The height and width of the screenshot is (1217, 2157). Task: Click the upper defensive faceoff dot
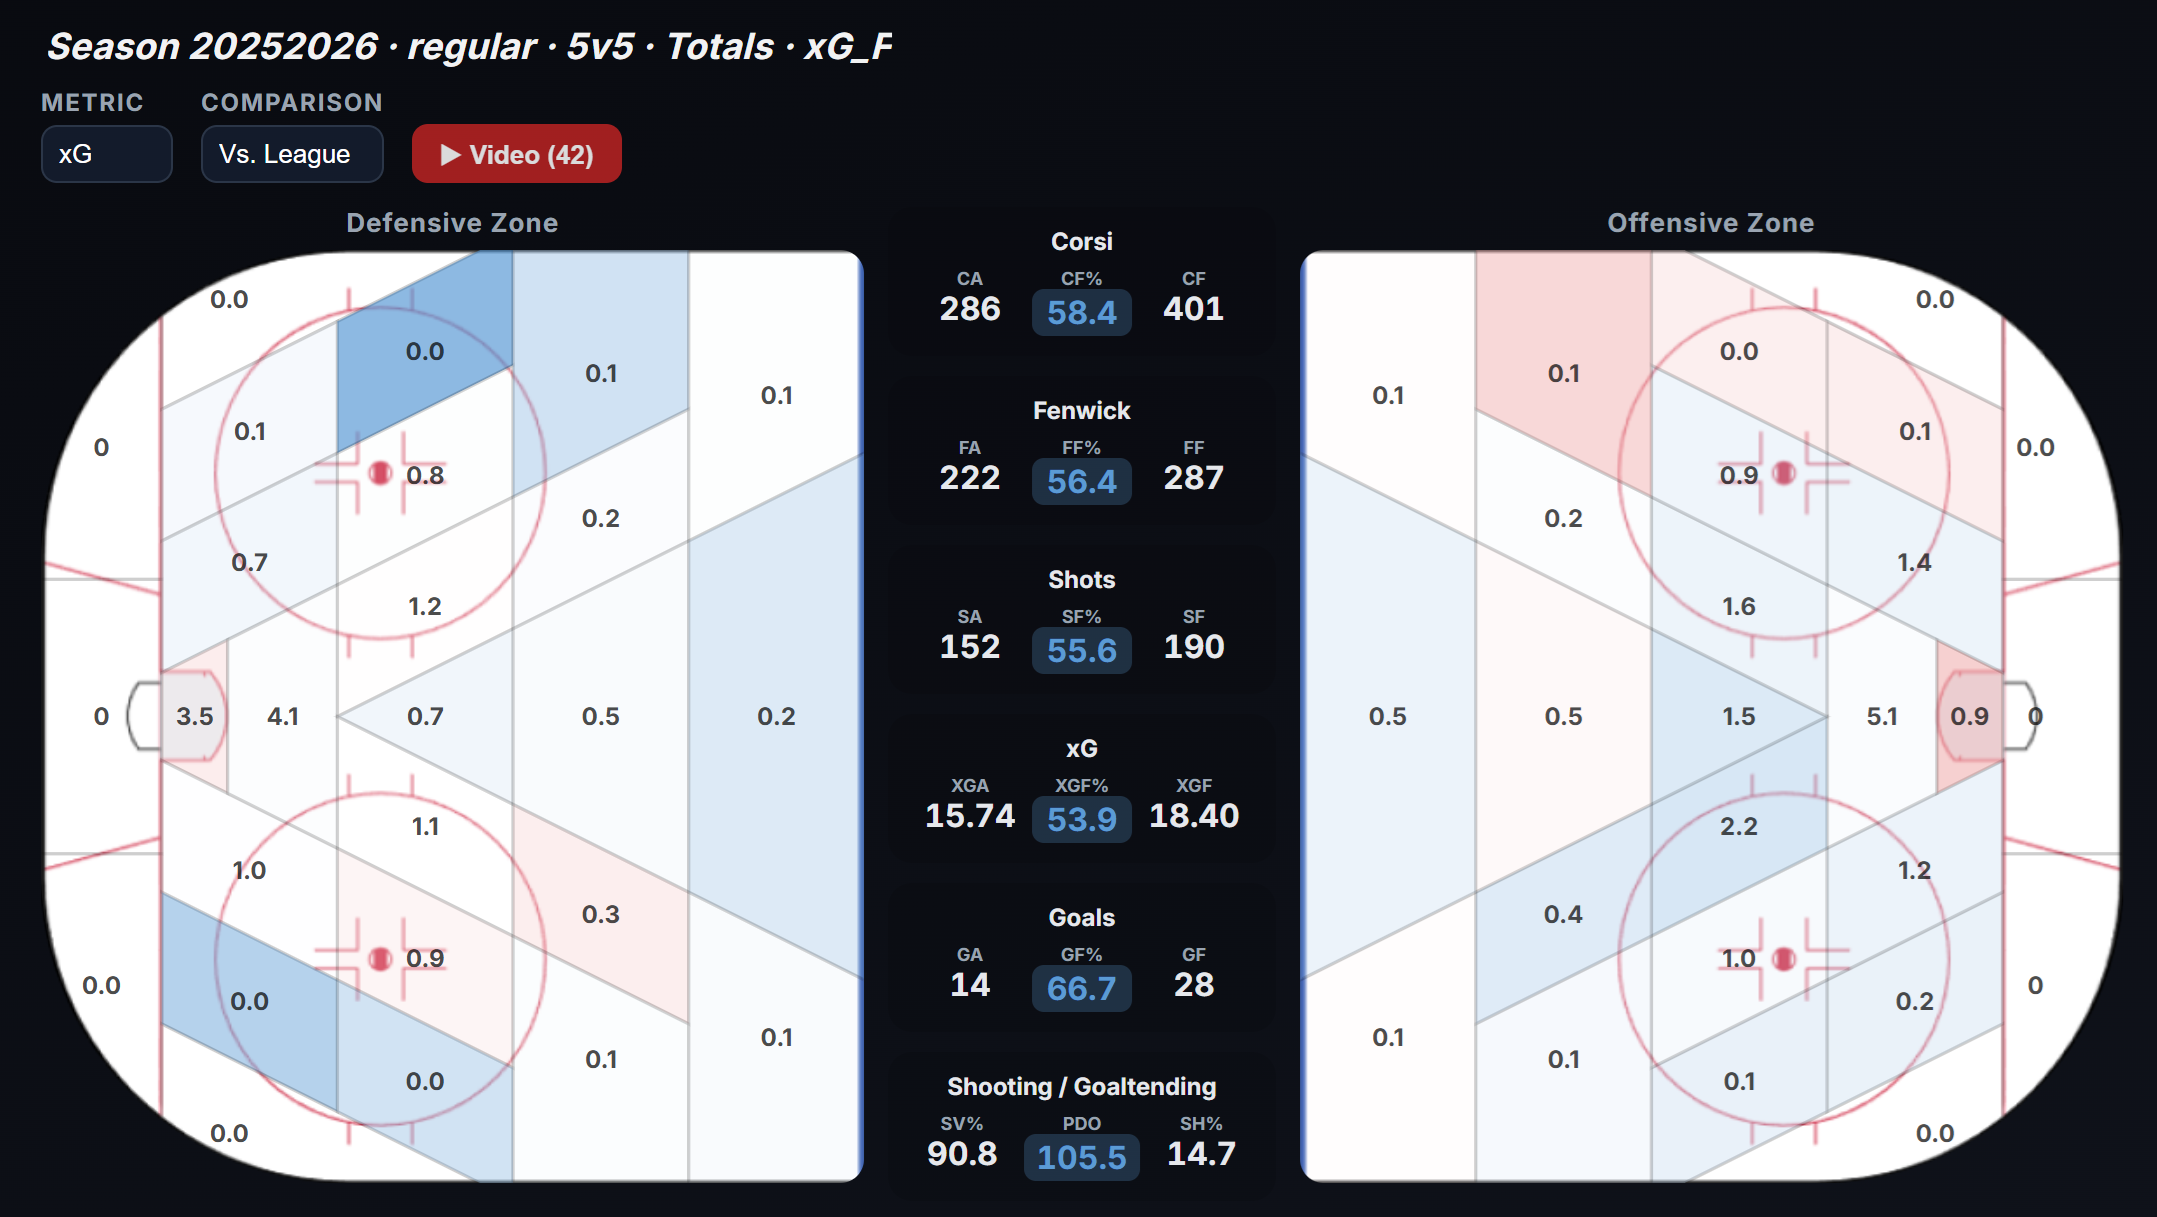(380, 473)
